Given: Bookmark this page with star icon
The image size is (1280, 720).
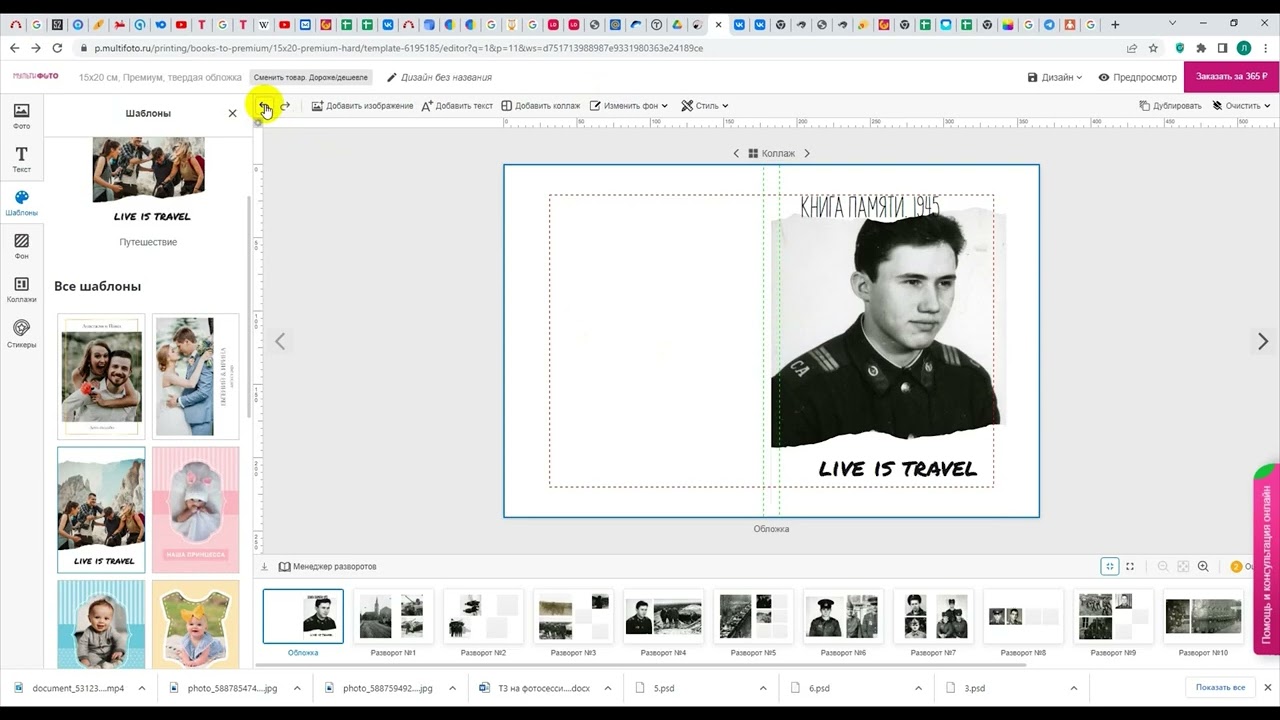Looking at the screenshot, I should tap(1153, 48).
